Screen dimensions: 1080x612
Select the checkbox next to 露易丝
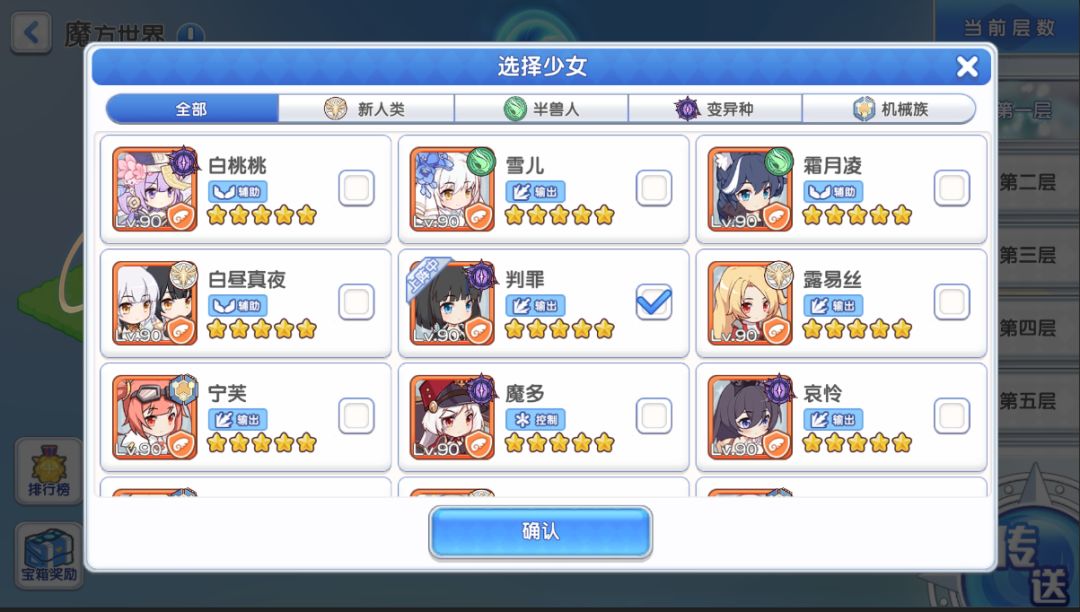(x=952, y=302)
